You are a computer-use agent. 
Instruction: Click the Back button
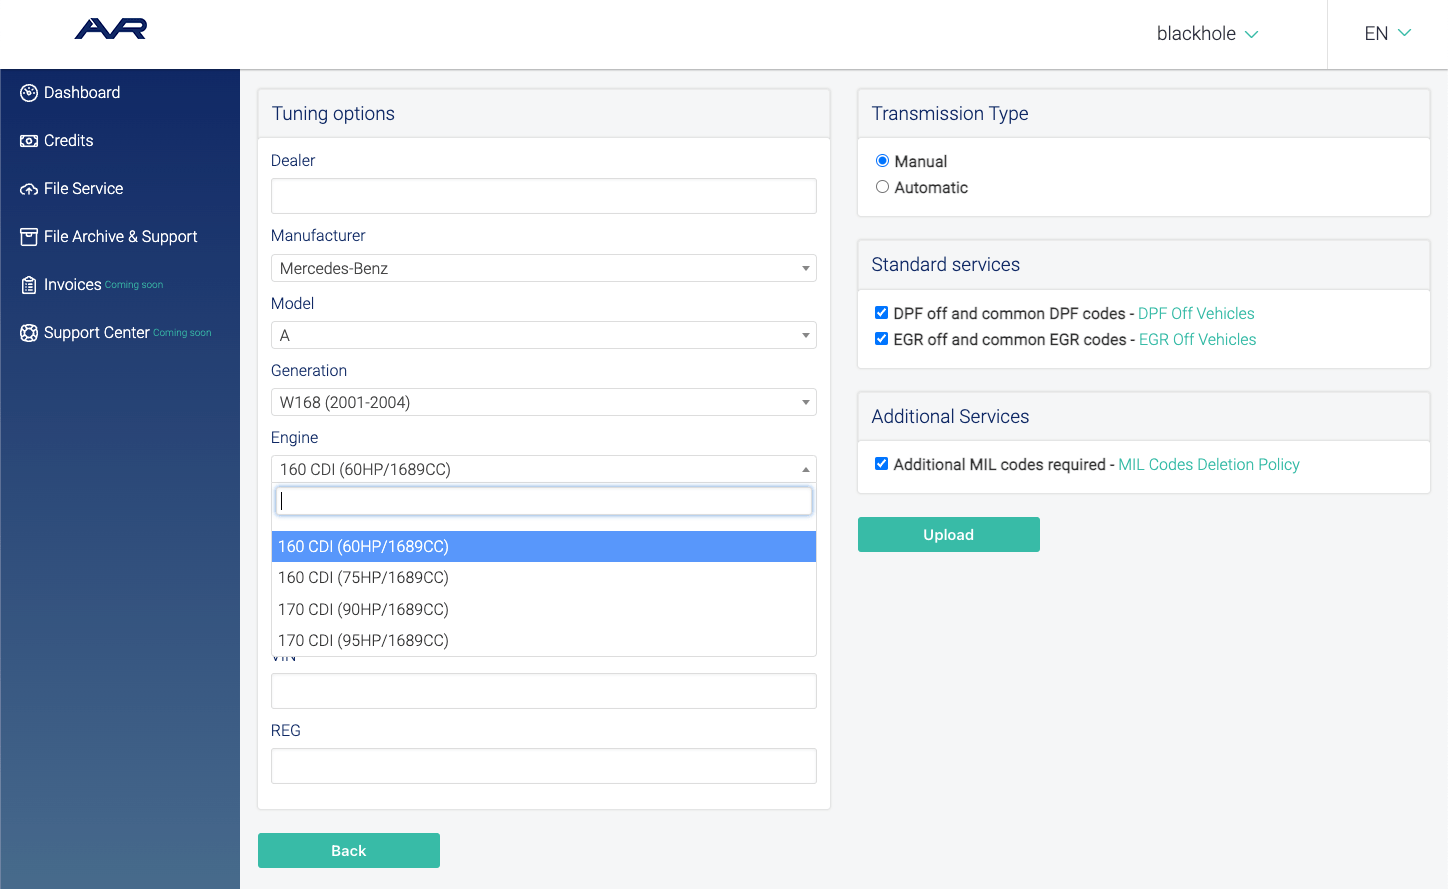[x=349, y=850]
